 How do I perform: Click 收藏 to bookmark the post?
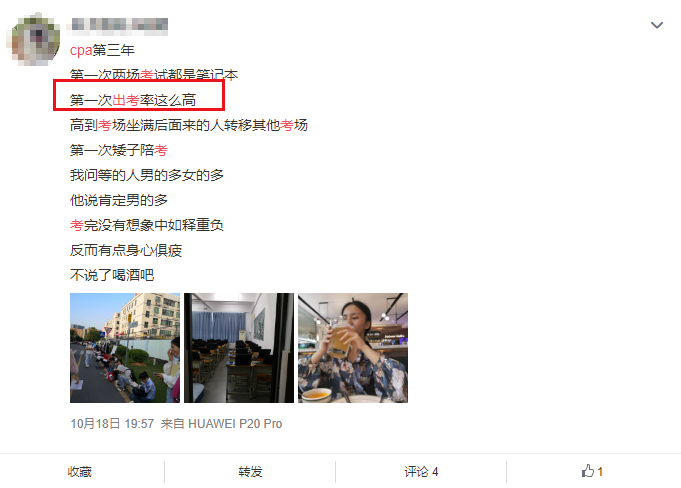pos(80,472)
